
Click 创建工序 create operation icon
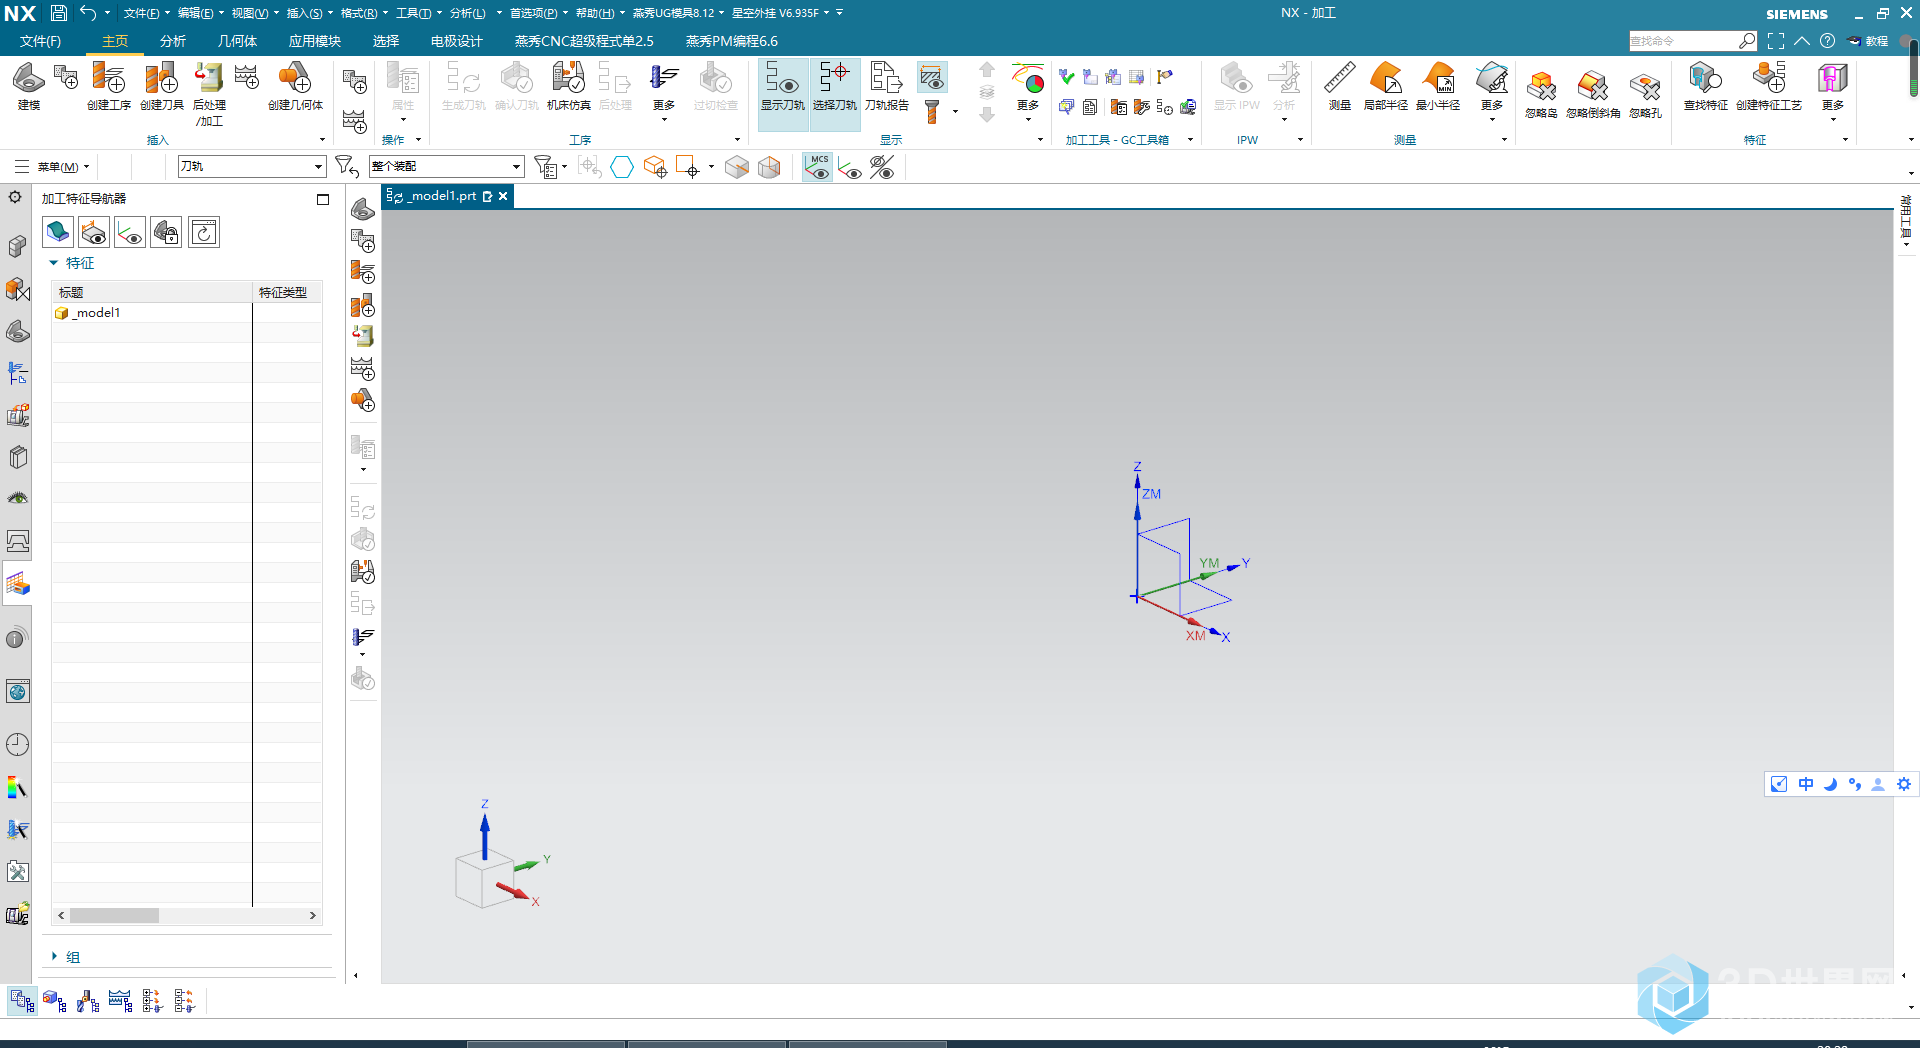pyautogui.click(x=108, y=86)
